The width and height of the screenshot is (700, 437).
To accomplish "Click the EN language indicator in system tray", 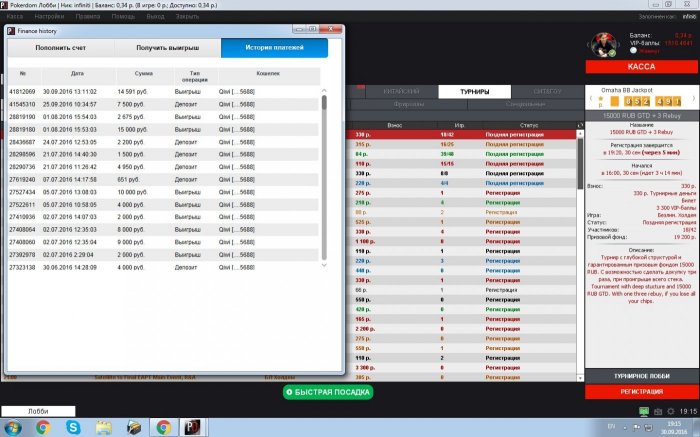I will [611, 427].
